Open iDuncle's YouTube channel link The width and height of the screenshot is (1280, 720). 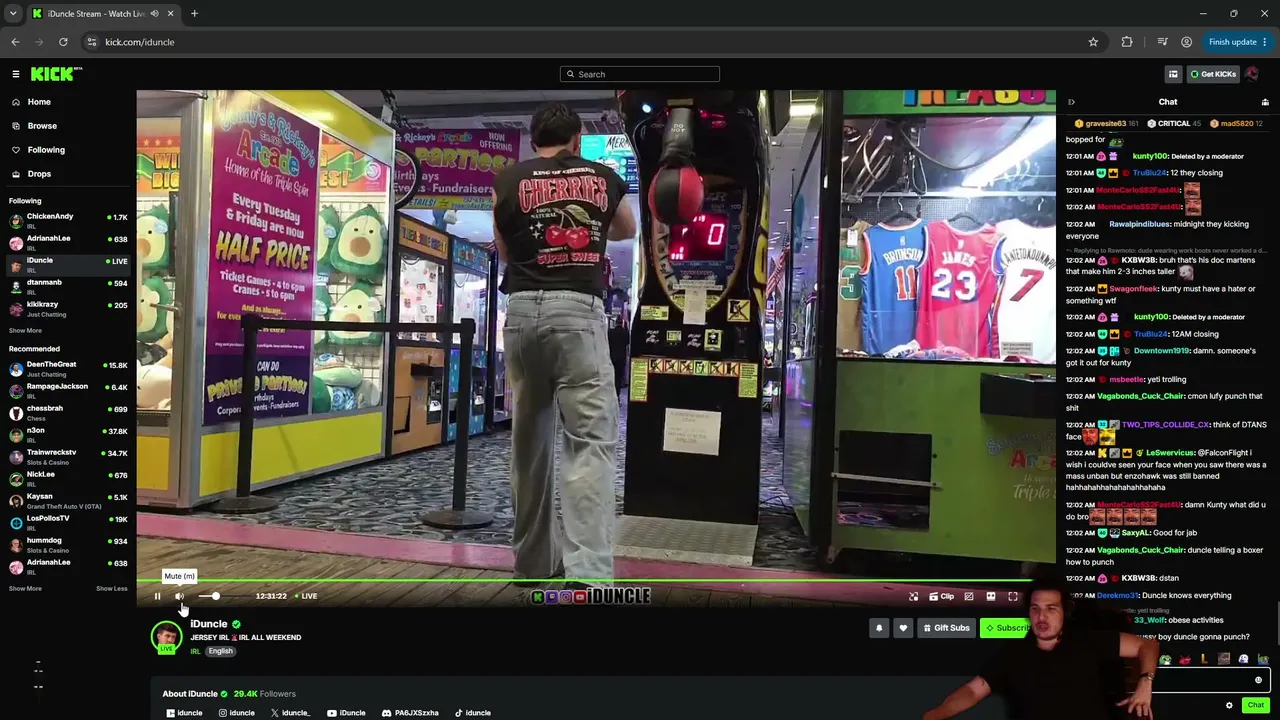tap(346, 713)
